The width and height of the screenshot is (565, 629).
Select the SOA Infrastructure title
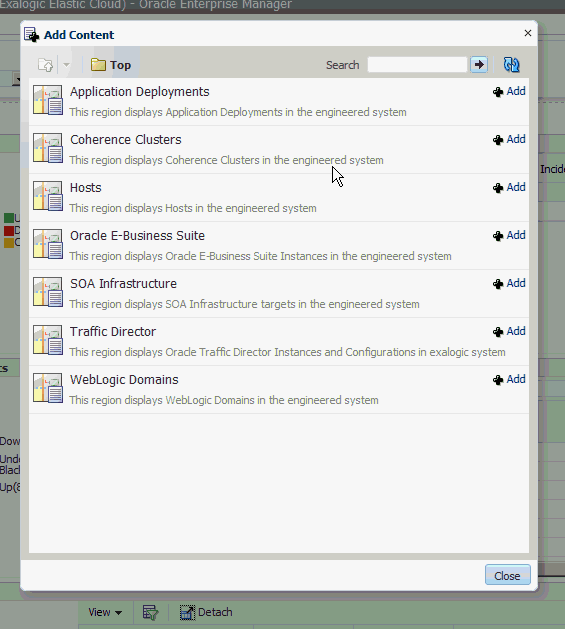coord(123,284)
